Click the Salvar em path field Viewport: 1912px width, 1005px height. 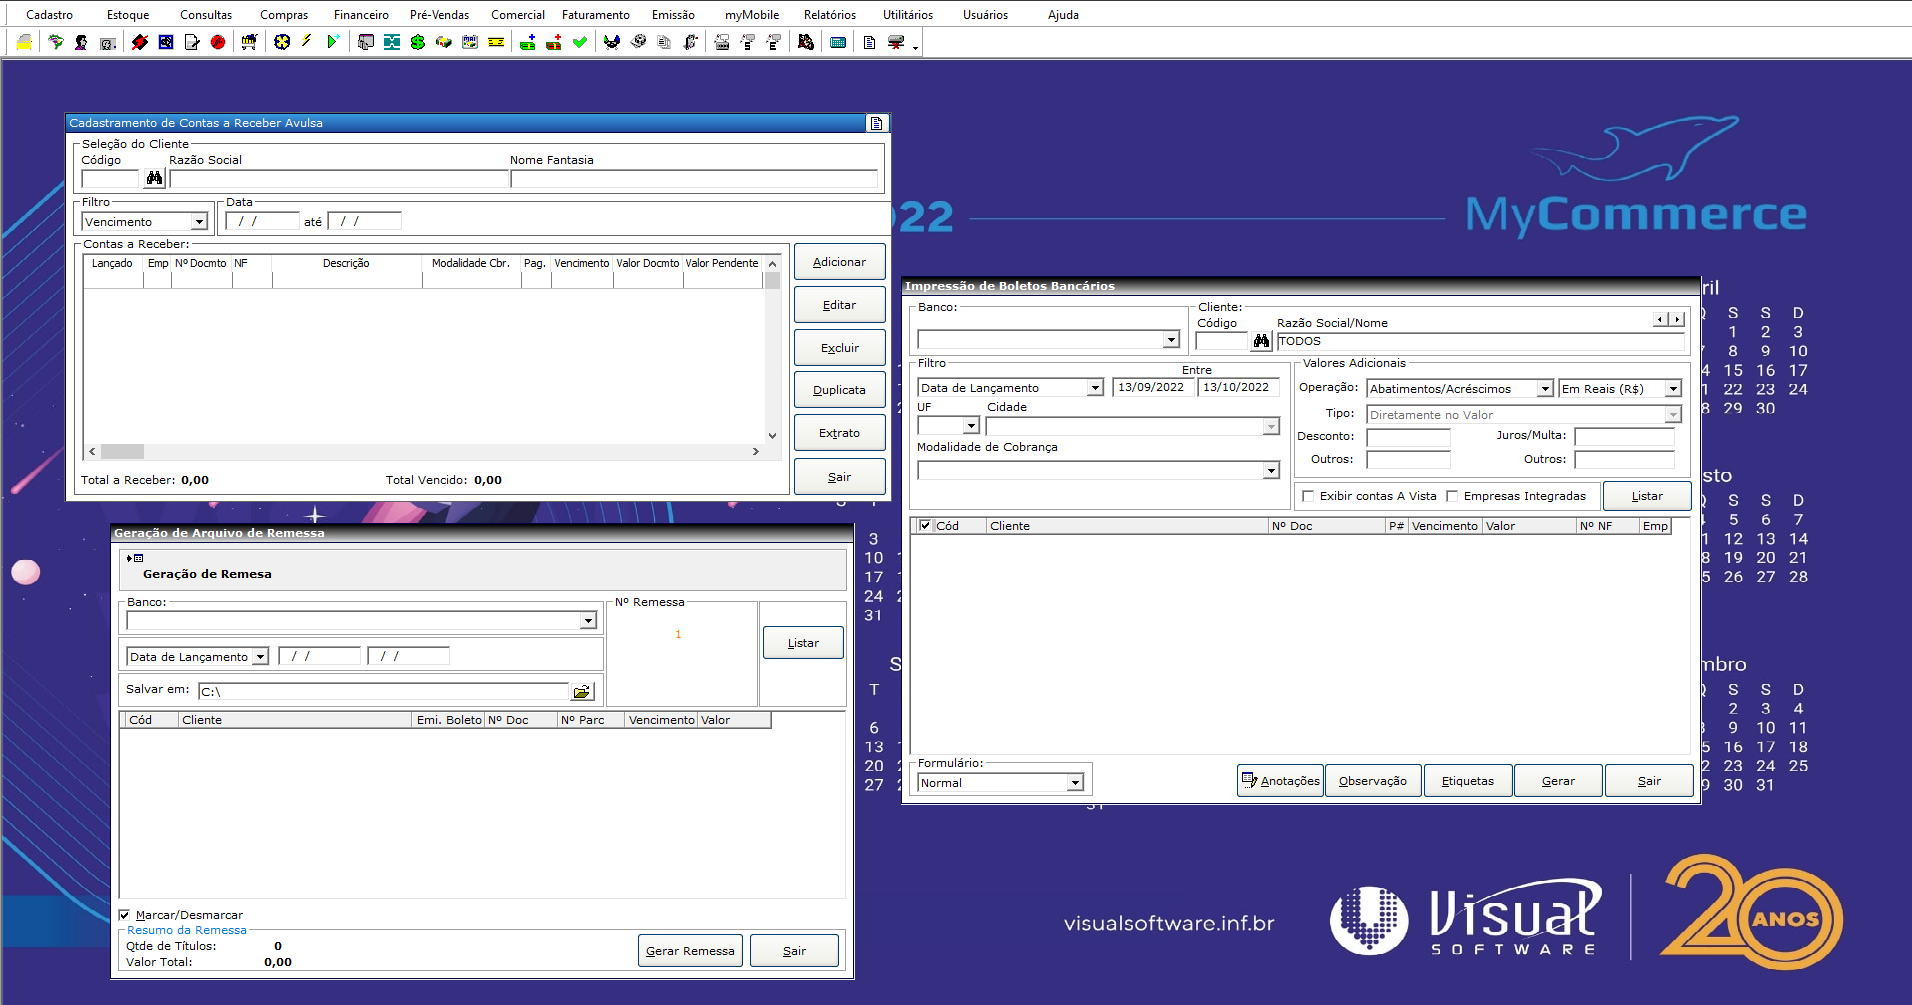point(383,691)
